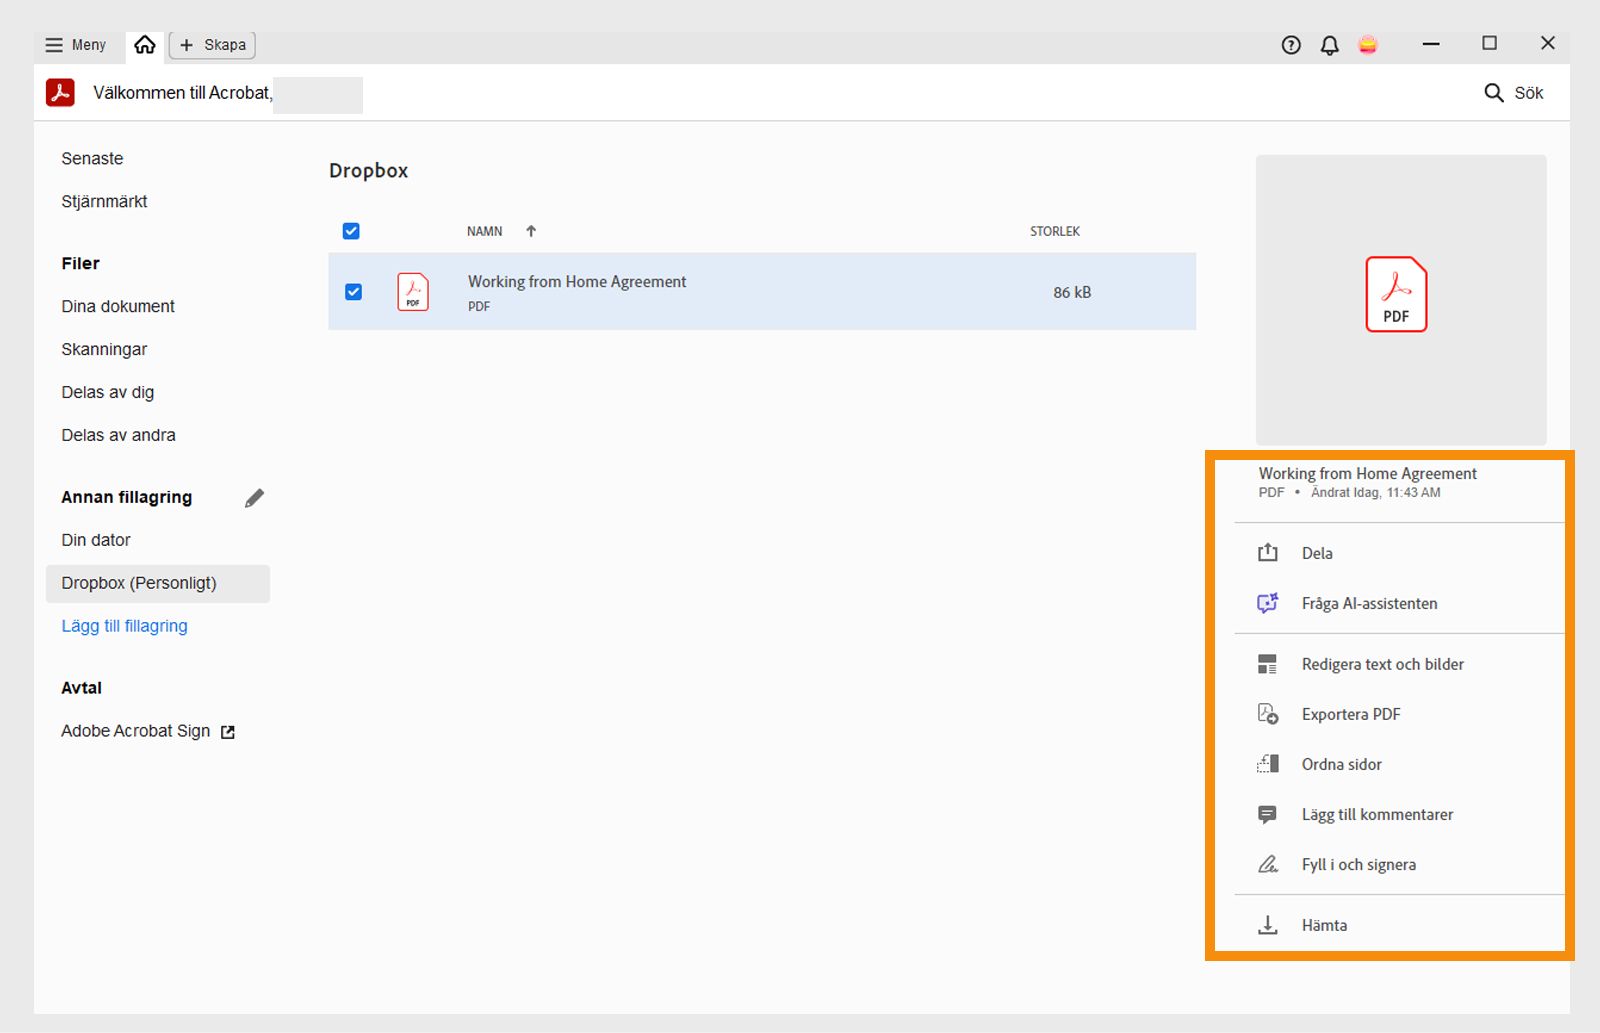
Task: Open the home icon tab
Action: click(145, 45)
